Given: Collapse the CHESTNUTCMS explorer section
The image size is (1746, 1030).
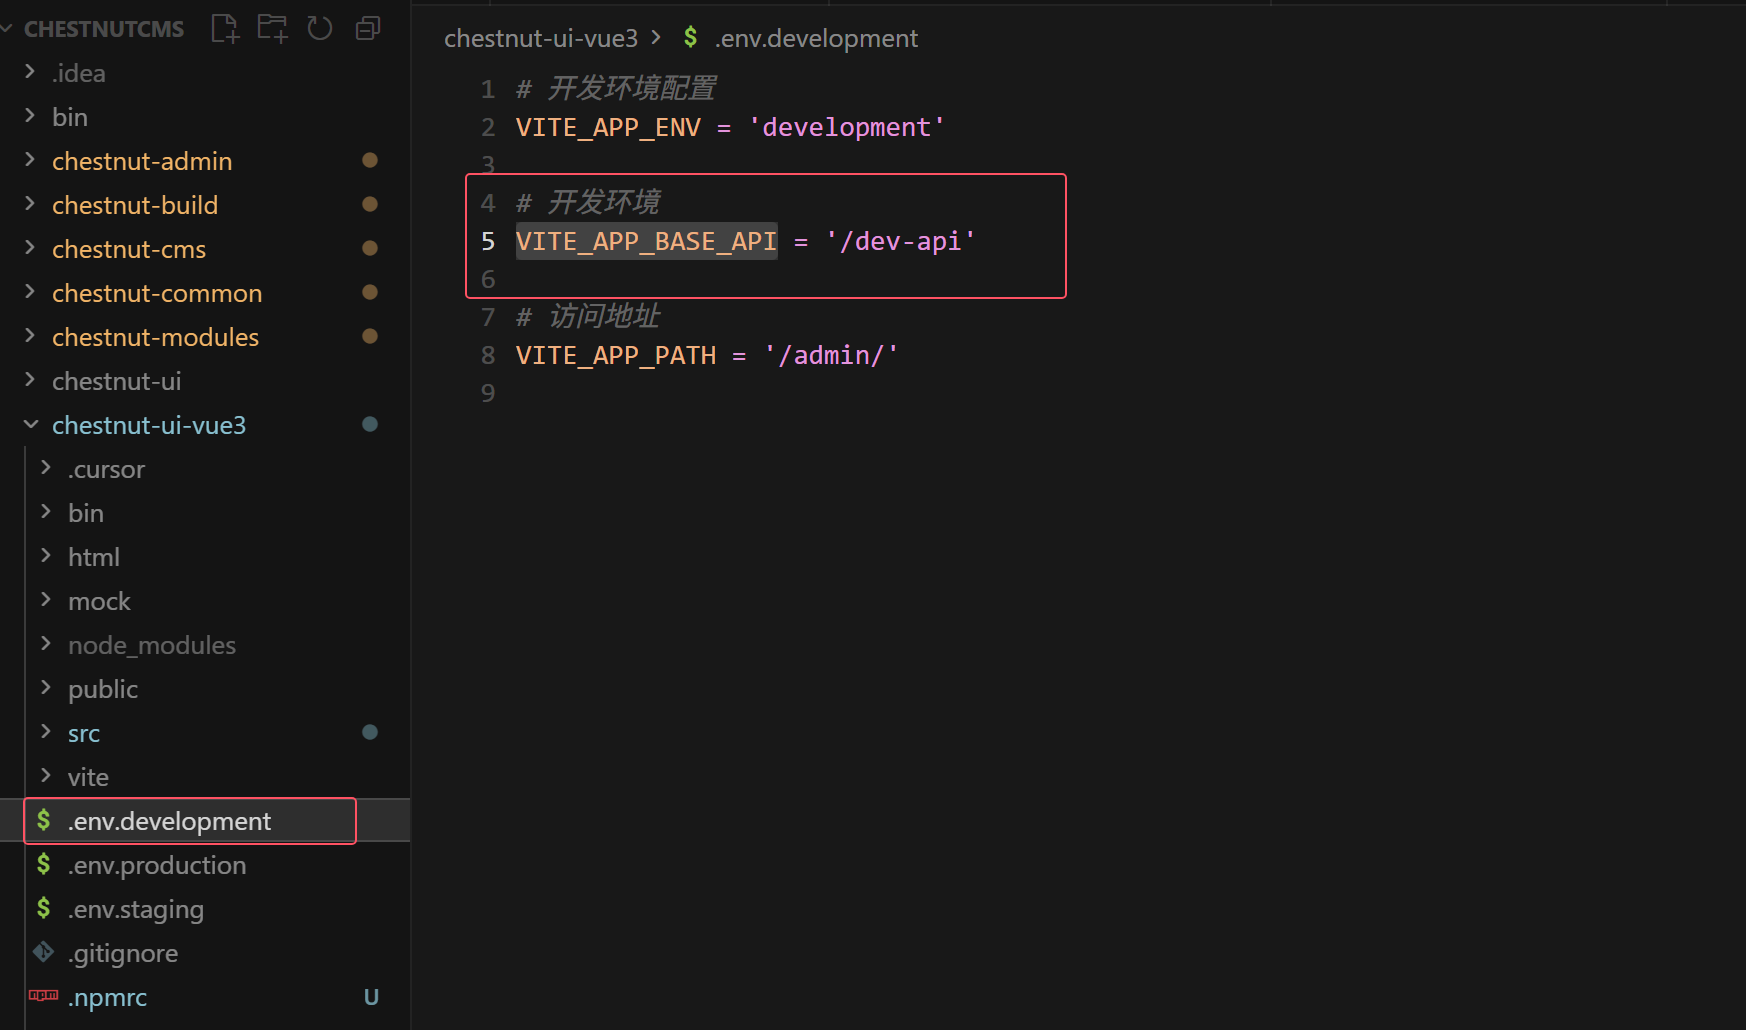Looking at the screenshot, I should [x=8, y=29].
